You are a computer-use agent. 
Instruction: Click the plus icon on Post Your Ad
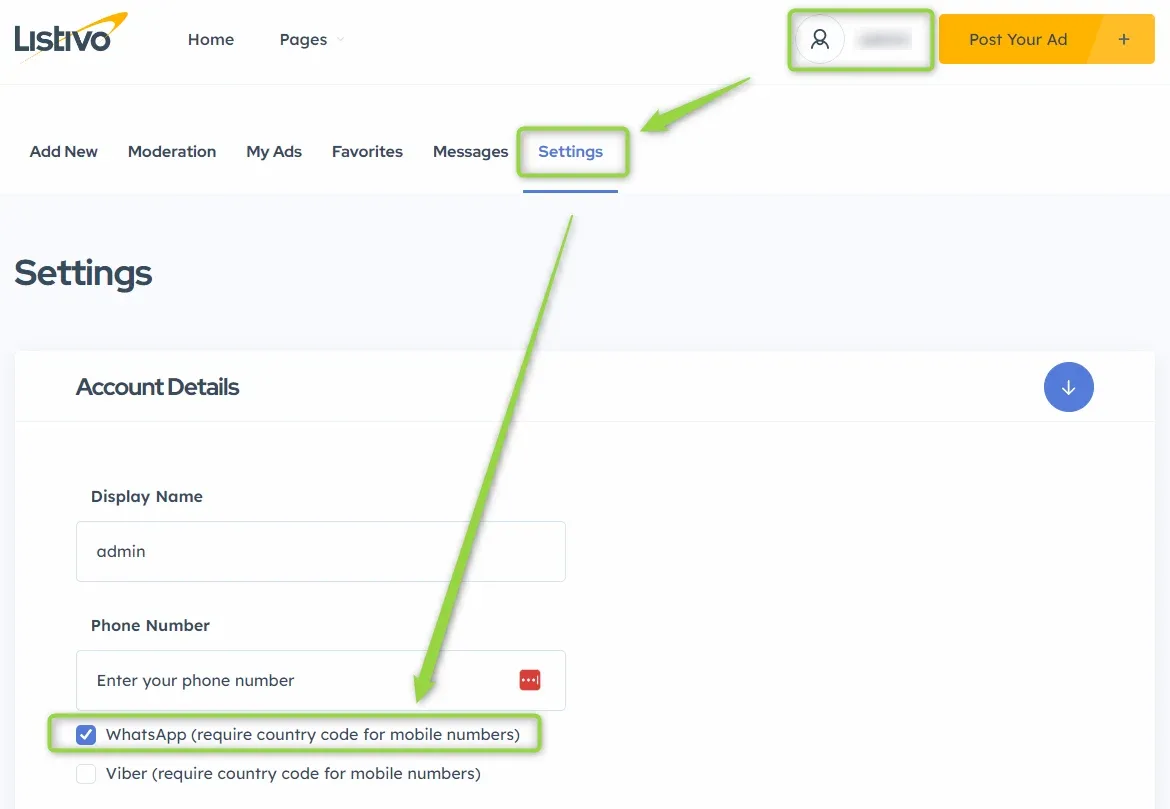[x=1124, y=39]
